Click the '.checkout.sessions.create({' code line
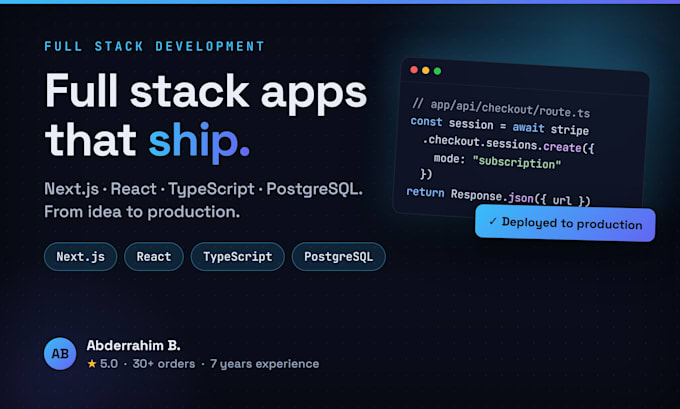This screenshot has width=680, height=409. coord(508,144)
